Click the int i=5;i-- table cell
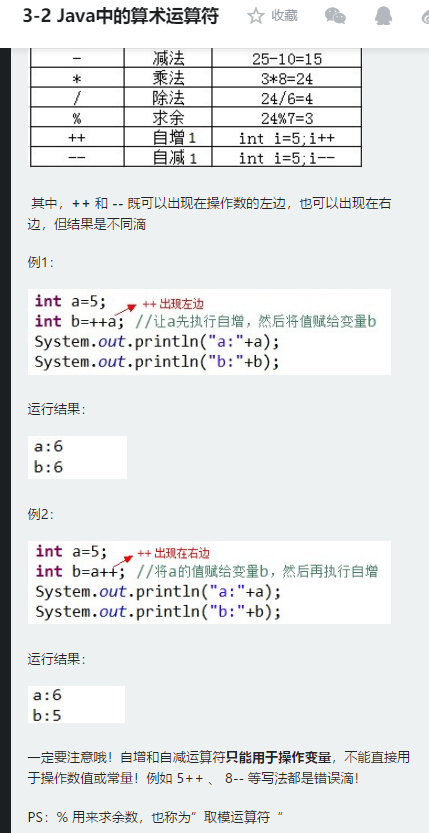This screenshot has height=833, width=429. point(287,157)
